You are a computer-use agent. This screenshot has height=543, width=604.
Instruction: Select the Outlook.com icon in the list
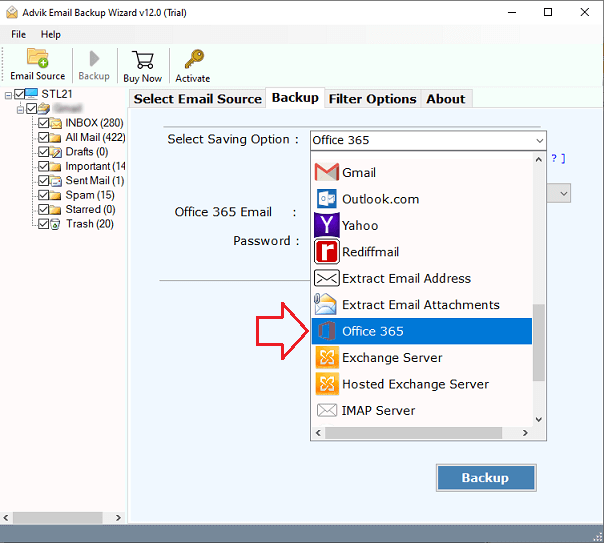[327, 199]
